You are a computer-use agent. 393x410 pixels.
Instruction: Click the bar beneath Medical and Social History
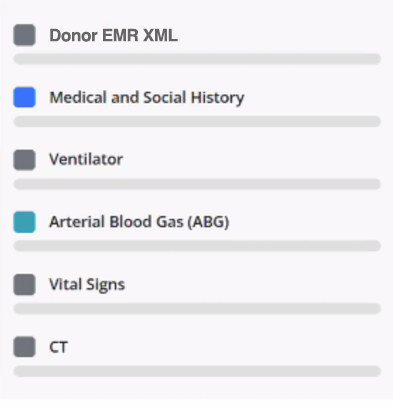pos(197,121)
